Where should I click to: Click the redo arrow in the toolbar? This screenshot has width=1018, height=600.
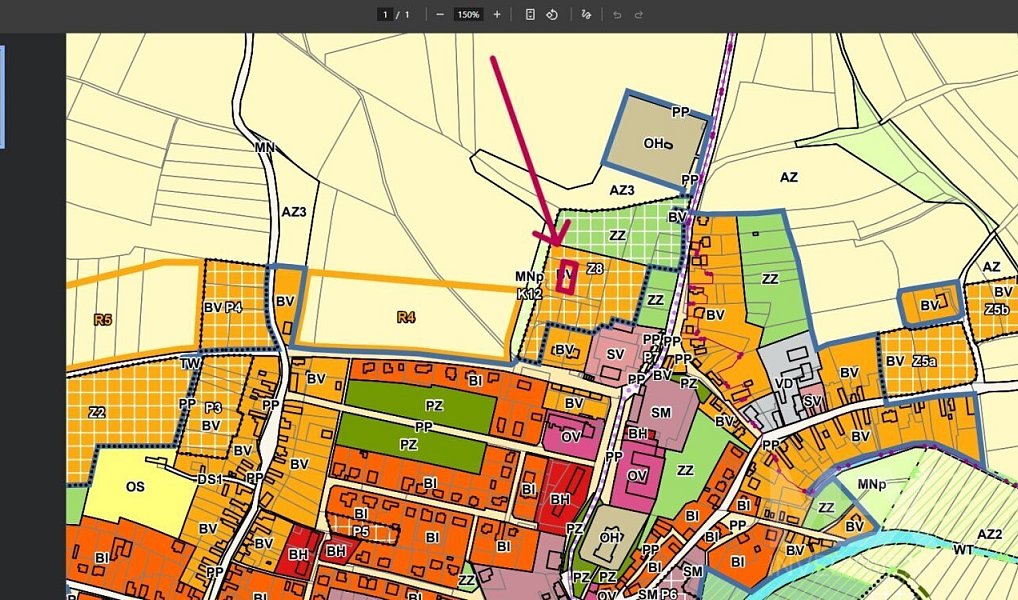coord(639,14)
